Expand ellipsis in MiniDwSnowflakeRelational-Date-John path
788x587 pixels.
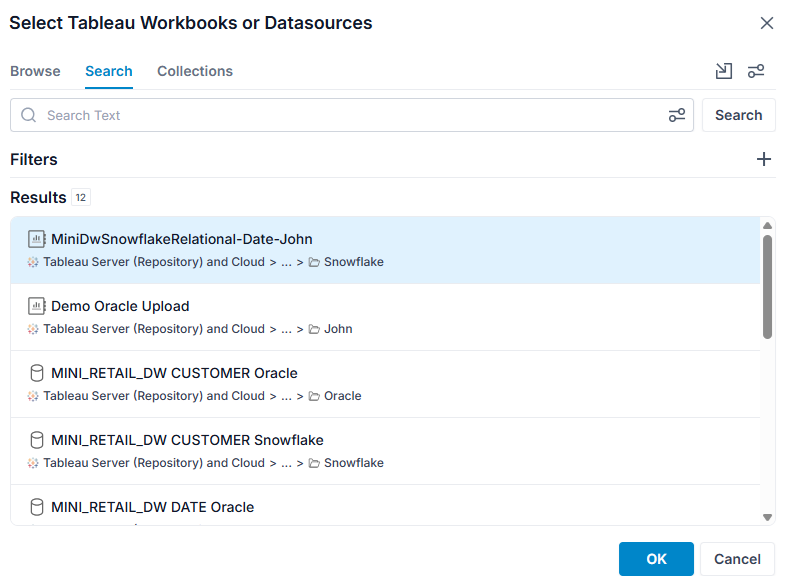click(x=286, y=262)
